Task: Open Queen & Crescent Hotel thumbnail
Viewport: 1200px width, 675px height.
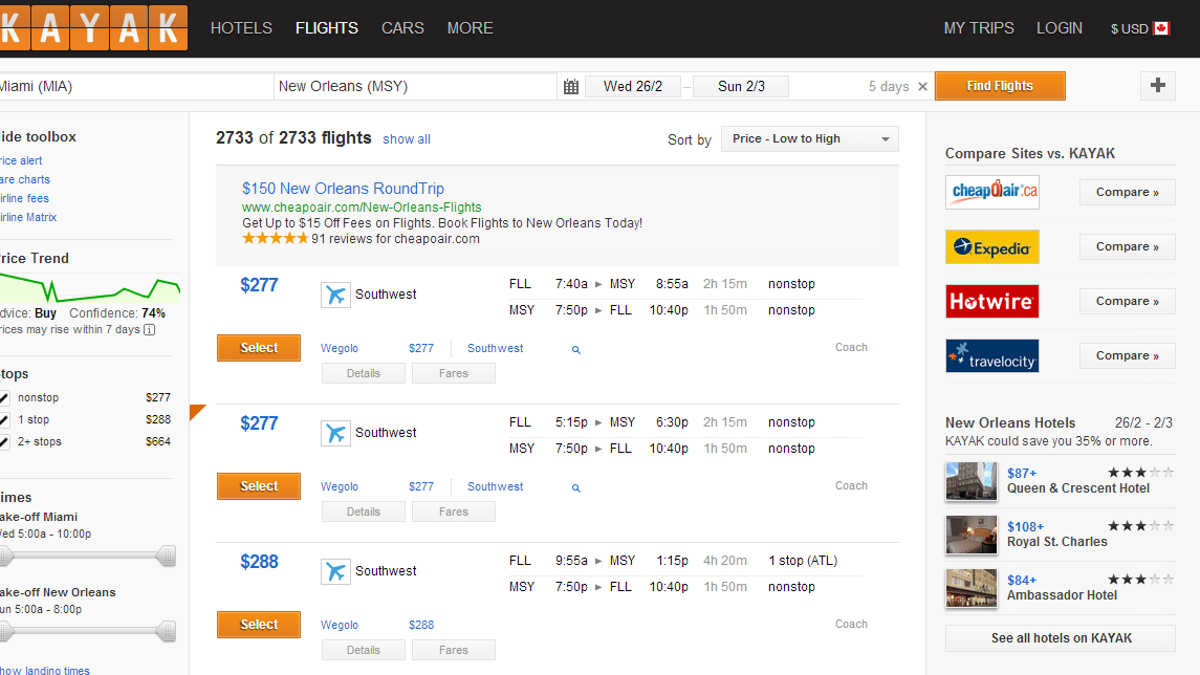Action: click(x=971, y=481)
